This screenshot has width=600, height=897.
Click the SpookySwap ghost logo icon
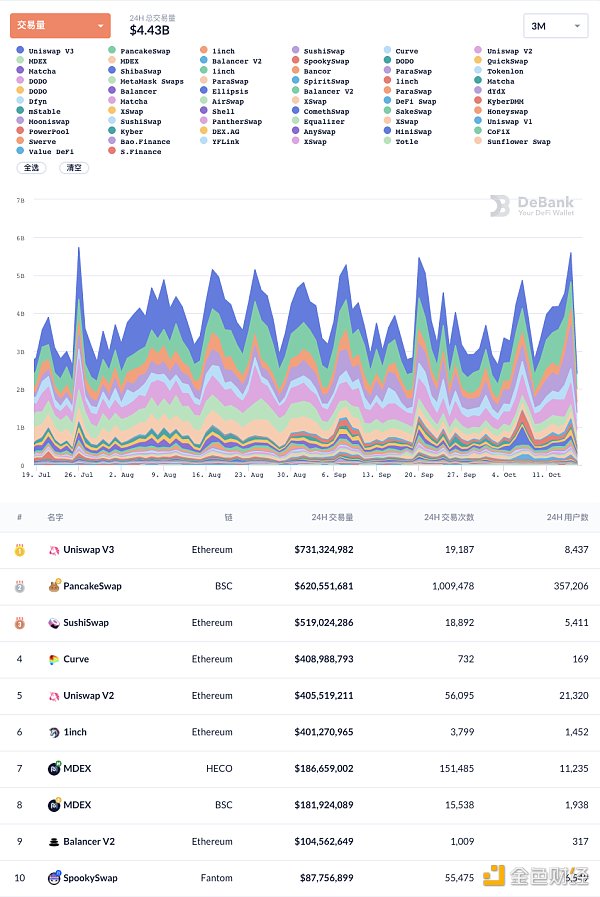coord(54,878)
